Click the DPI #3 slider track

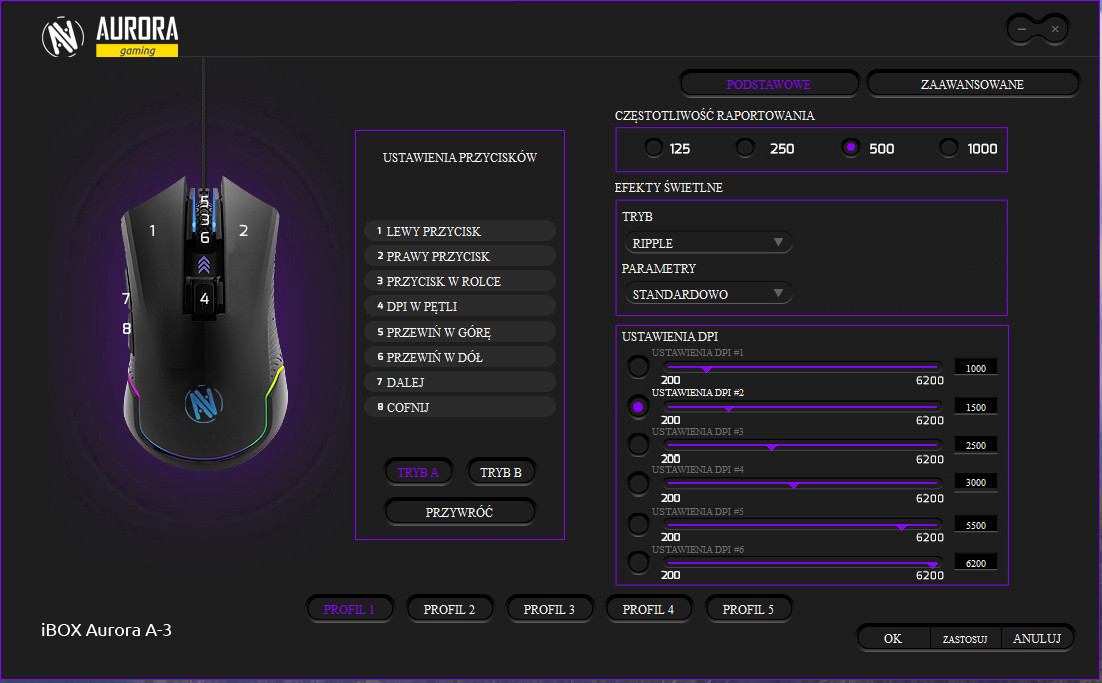coord(802,445)
